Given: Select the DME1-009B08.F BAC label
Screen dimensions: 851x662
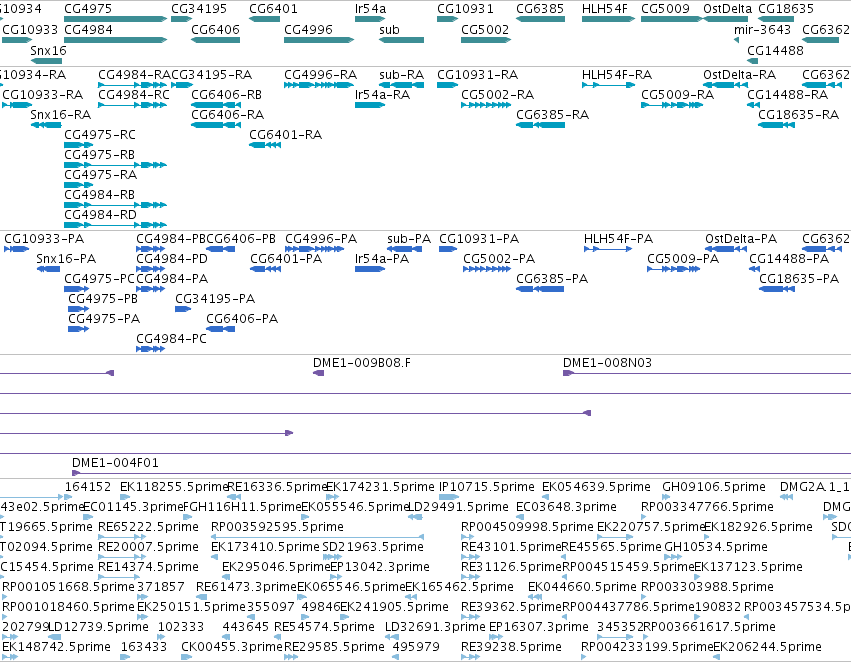Looking at the screenshot, I should pos(362,362).
